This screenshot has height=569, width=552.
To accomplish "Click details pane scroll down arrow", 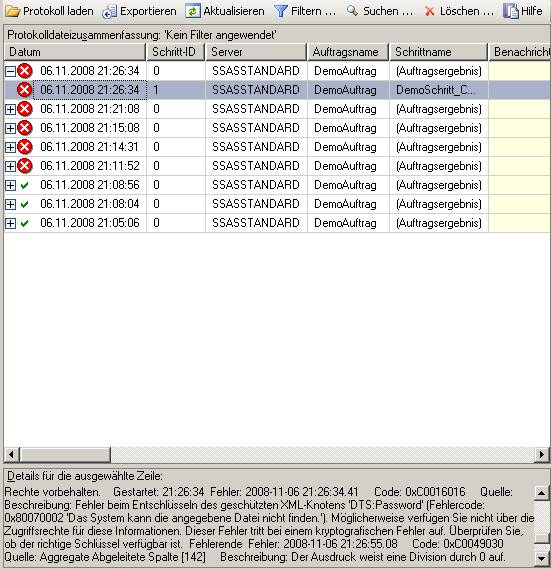I will pyautogui.click(x=541, y=558).
